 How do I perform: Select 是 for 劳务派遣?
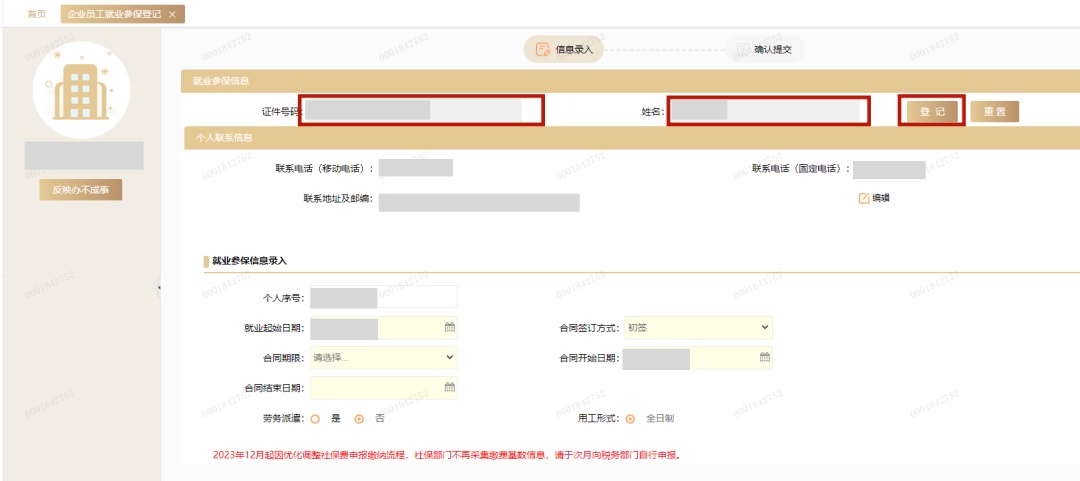(x=315, y=418)
